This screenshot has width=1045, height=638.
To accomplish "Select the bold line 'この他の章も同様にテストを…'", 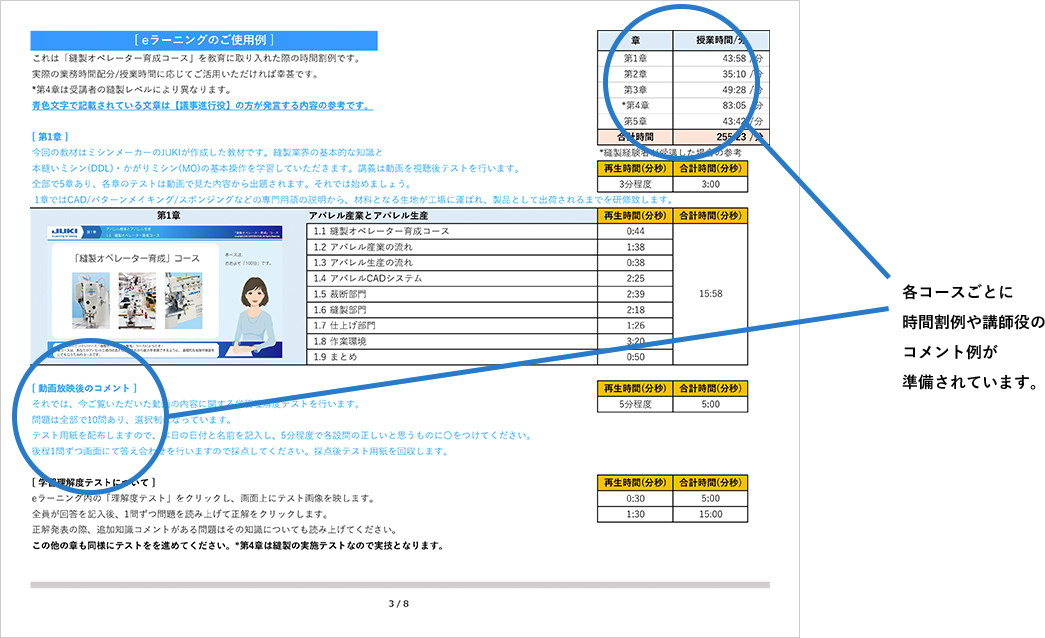I will [238, 545].
